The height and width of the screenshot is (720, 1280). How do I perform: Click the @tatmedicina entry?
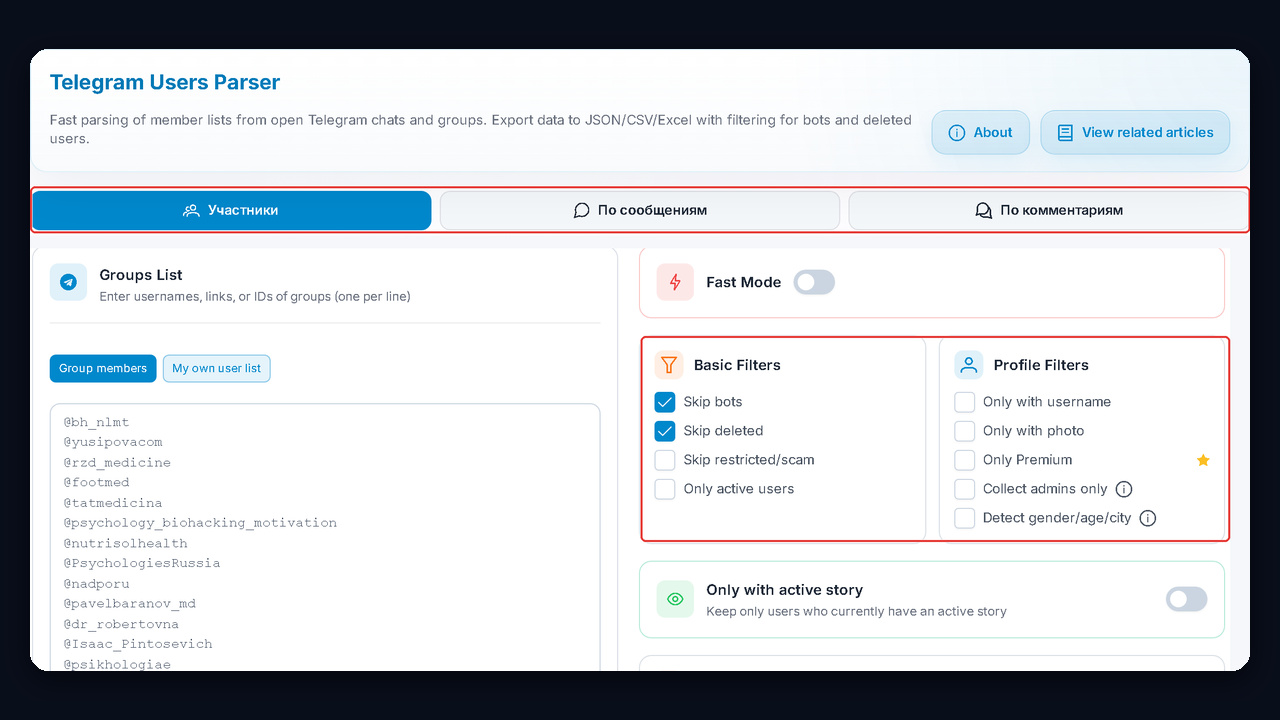[x=113, y=503]
